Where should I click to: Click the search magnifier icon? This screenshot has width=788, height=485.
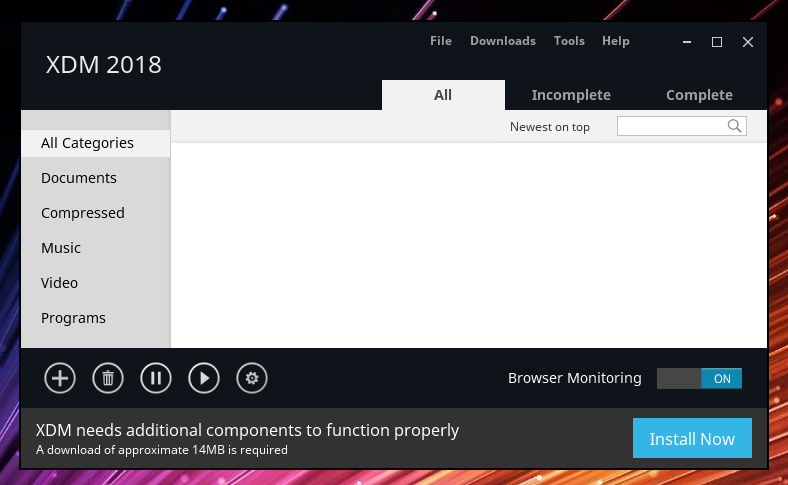pyautogui.click(x=734, y=126)
